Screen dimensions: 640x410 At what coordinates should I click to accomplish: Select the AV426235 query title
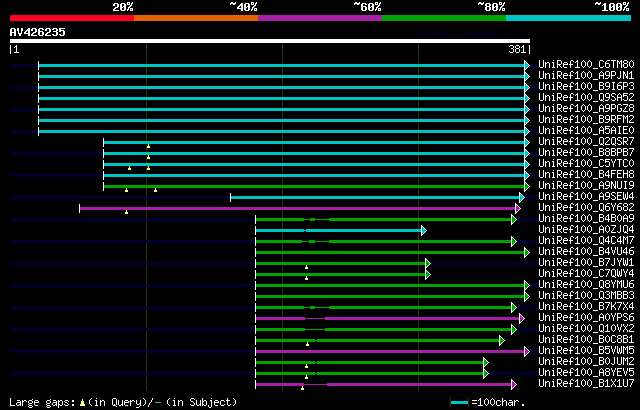[x=38, y=32]
